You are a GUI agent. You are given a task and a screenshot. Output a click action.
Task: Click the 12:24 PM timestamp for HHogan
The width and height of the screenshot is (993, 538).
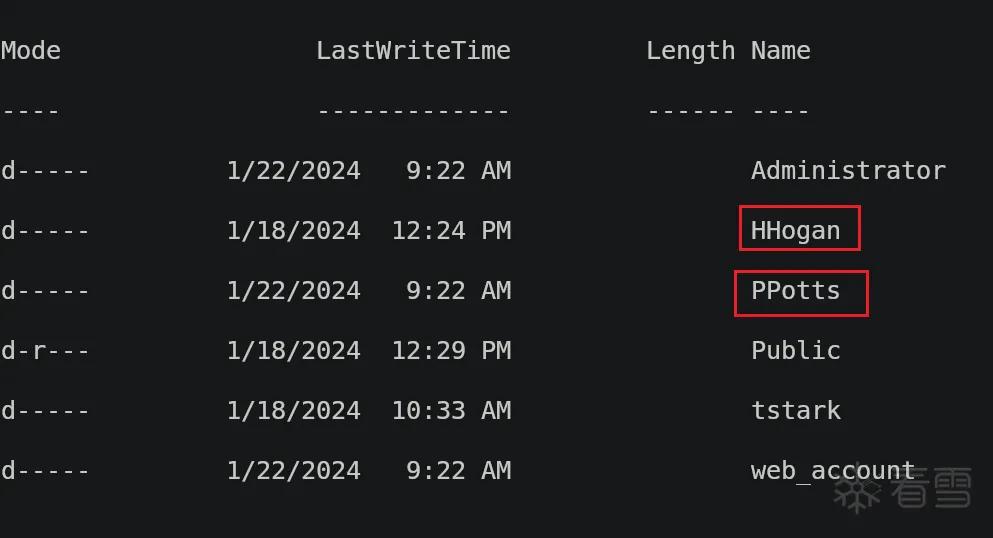[x=451, y=230]
